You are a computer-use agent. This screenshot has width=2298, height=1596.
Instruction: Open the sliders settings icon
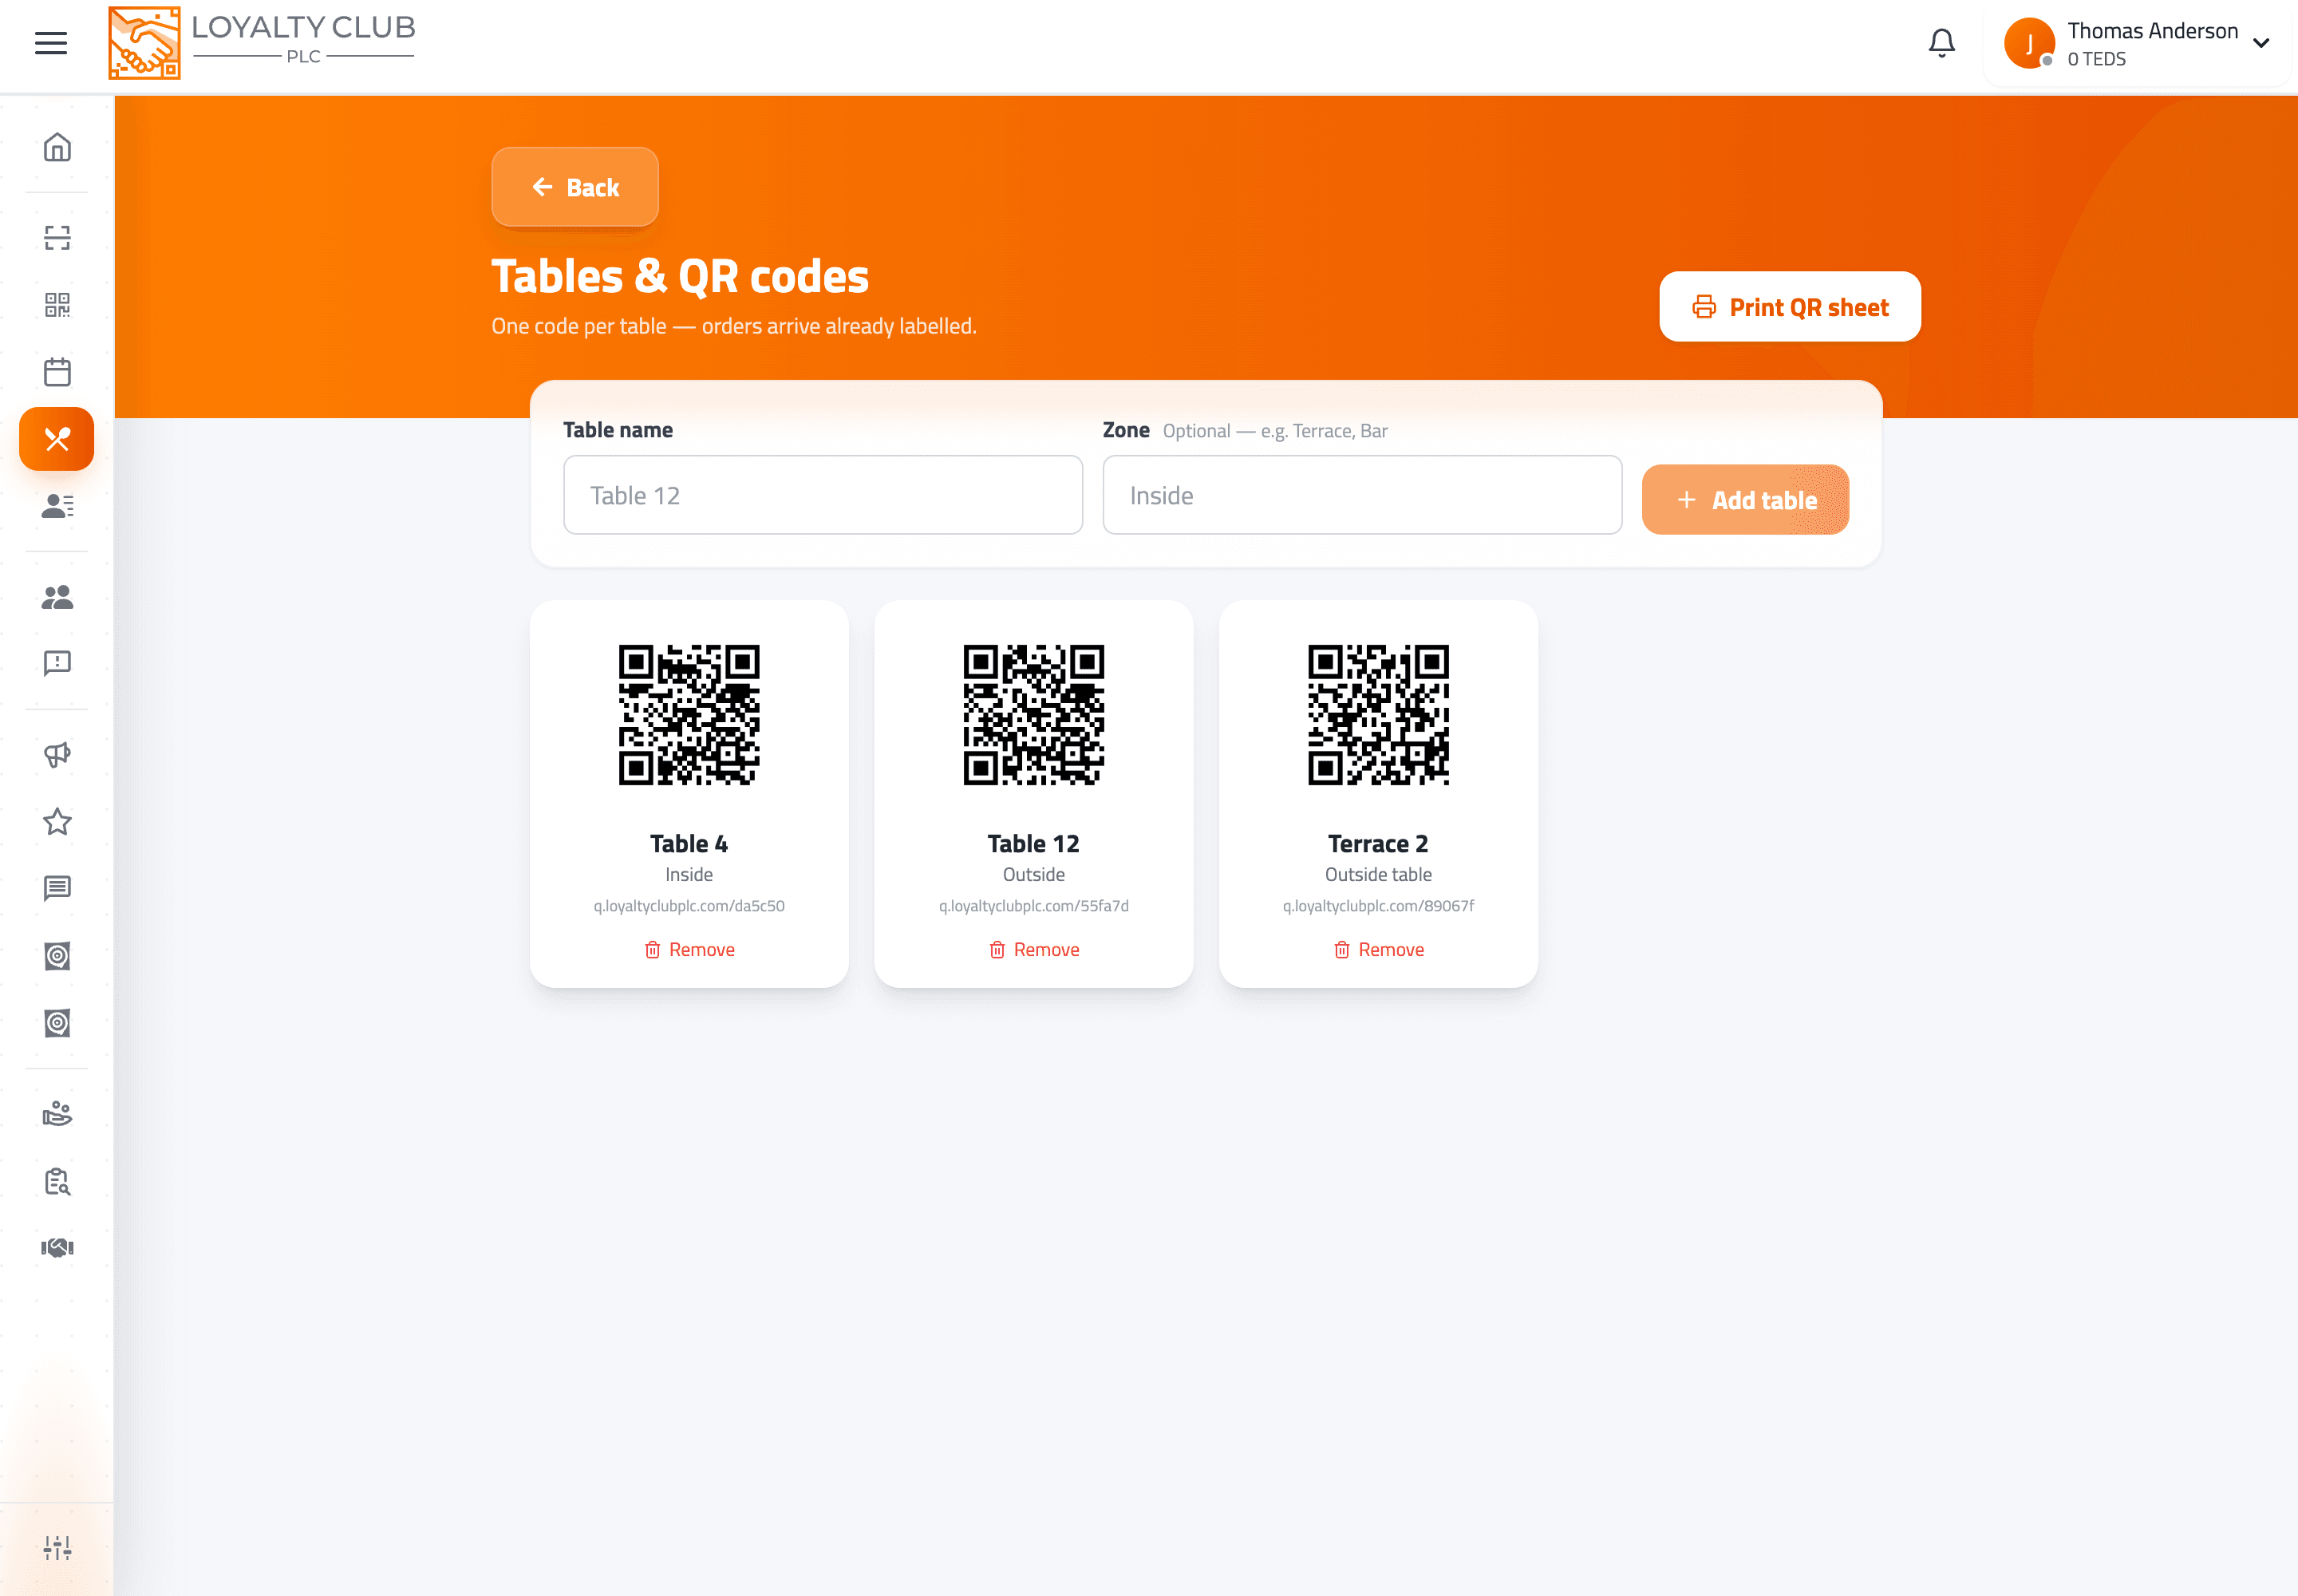pos(57,1548)
